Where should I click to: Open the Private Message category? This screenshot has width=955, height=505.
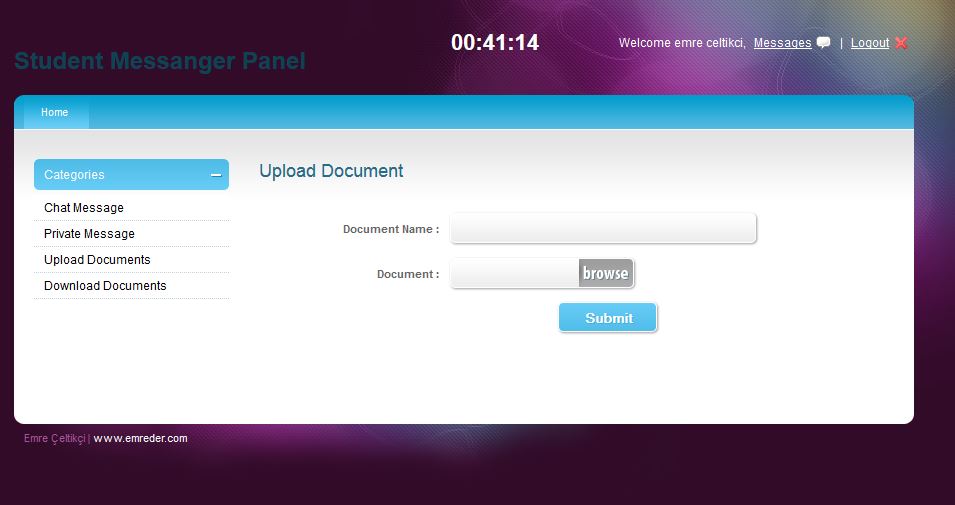[89, 234]
